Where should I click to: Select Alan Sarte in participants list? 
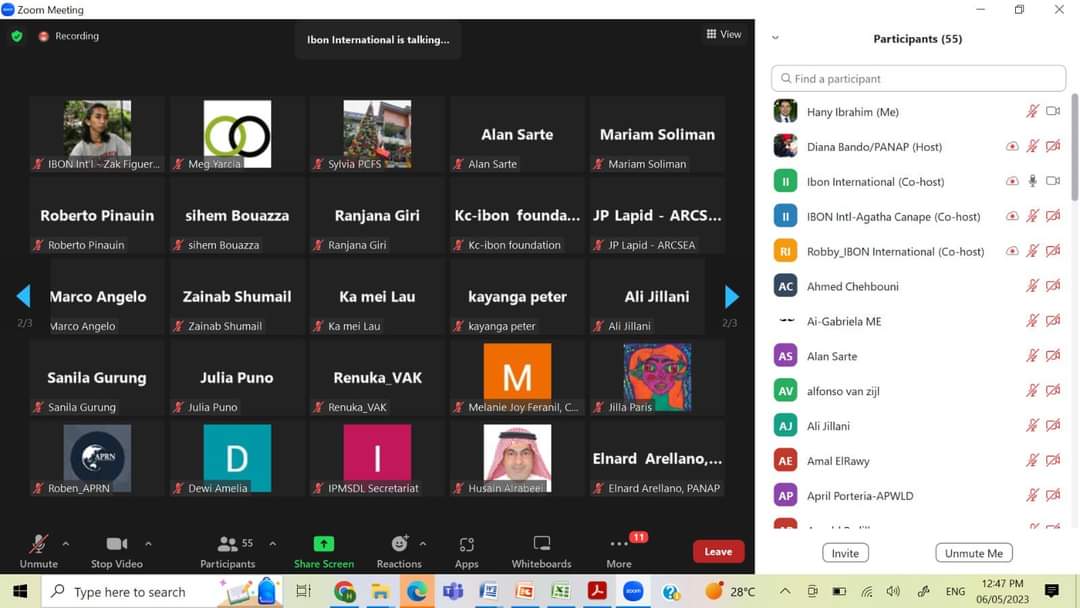click(918, 356)
